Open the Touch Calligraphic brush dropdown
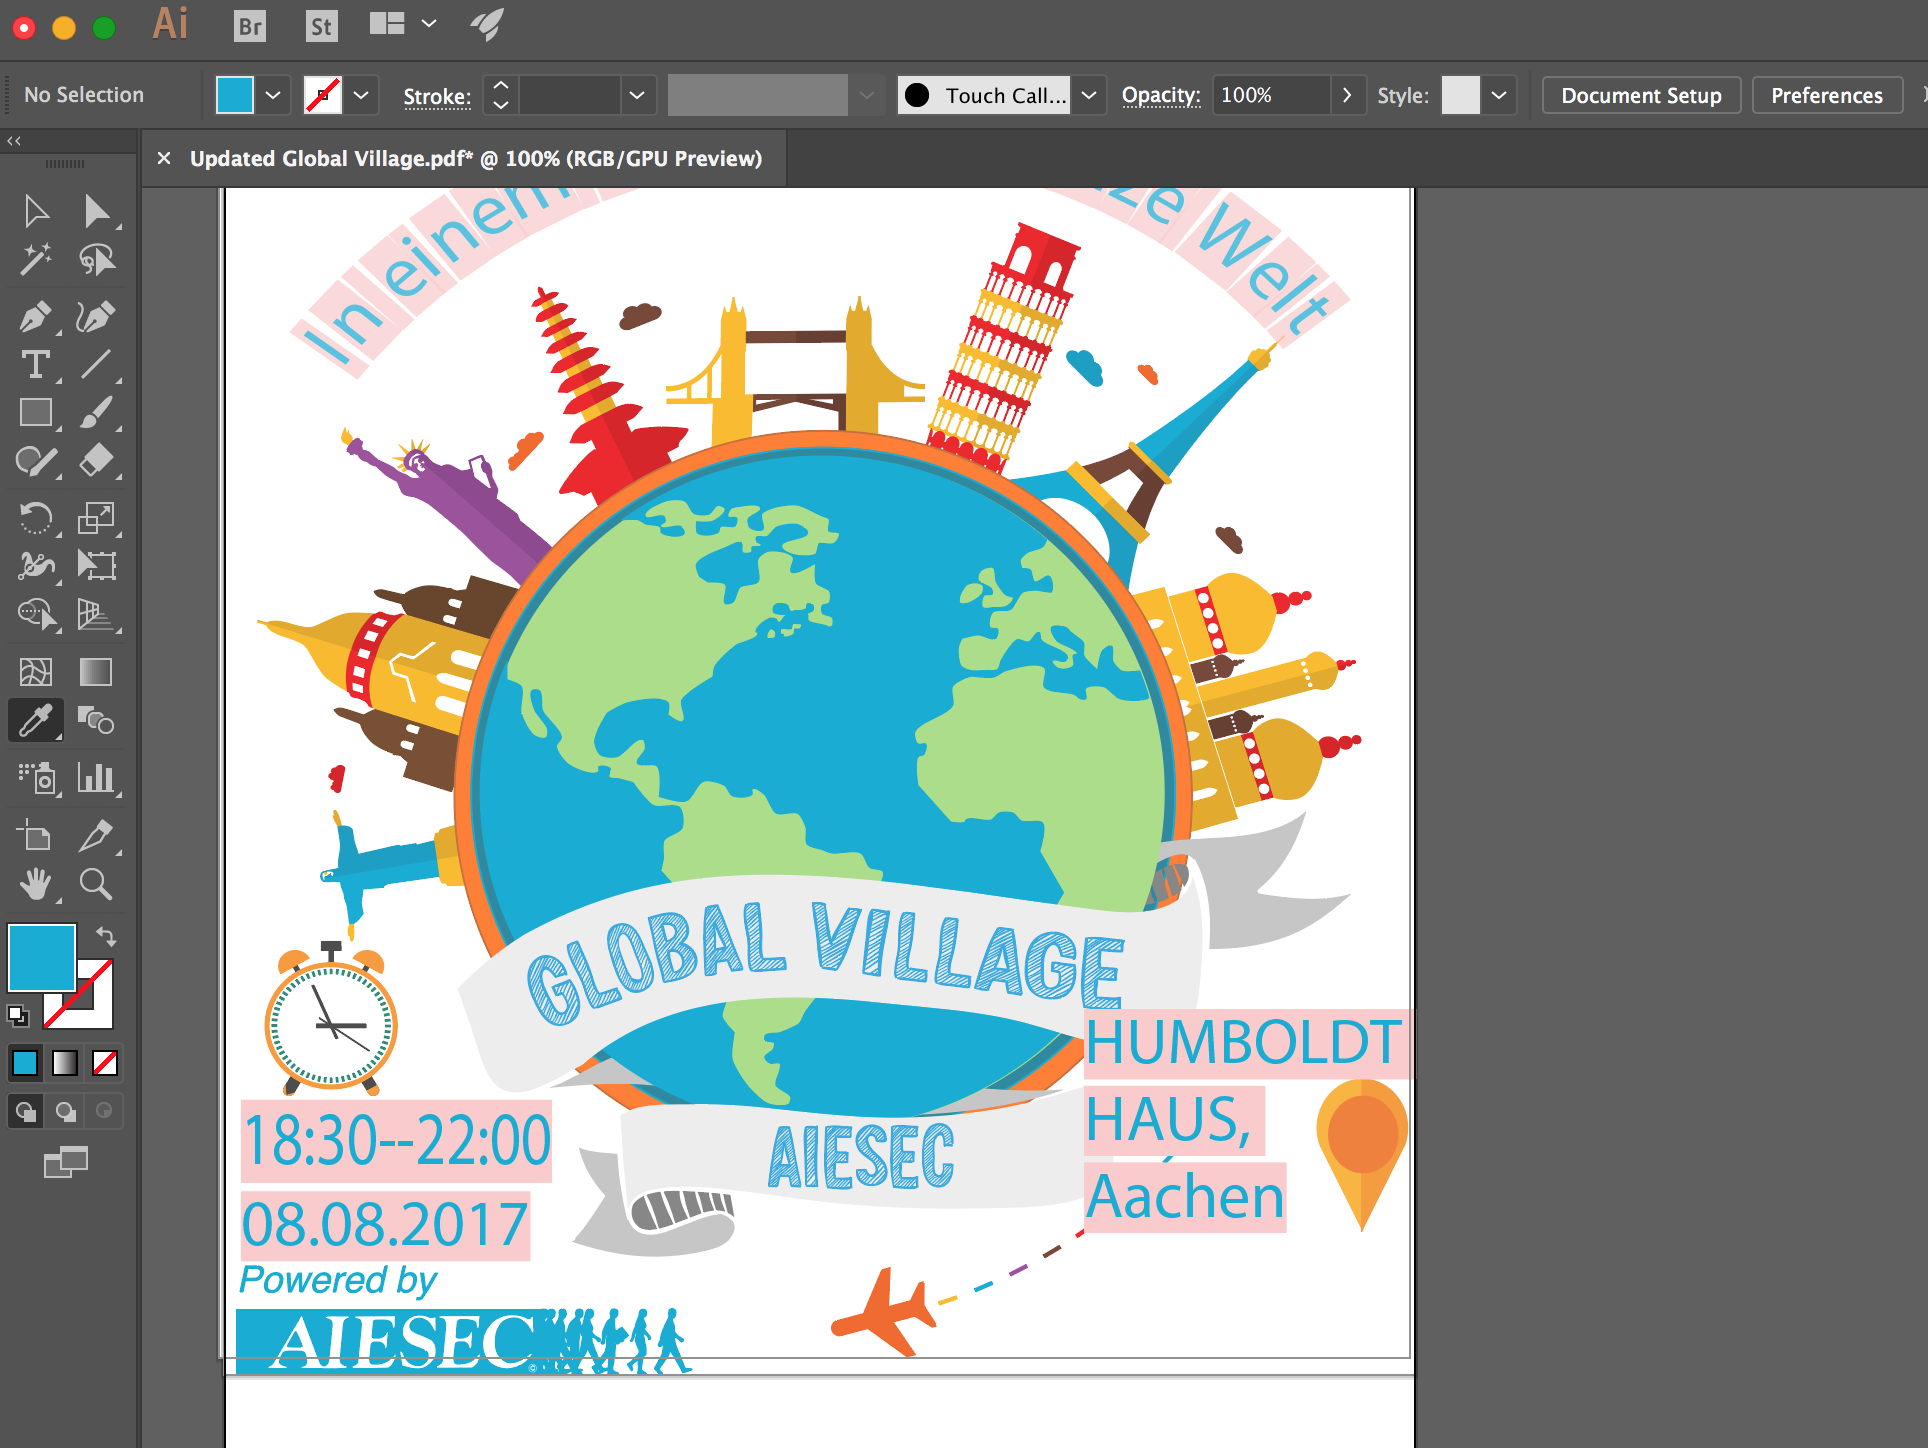 point(1089,95)
